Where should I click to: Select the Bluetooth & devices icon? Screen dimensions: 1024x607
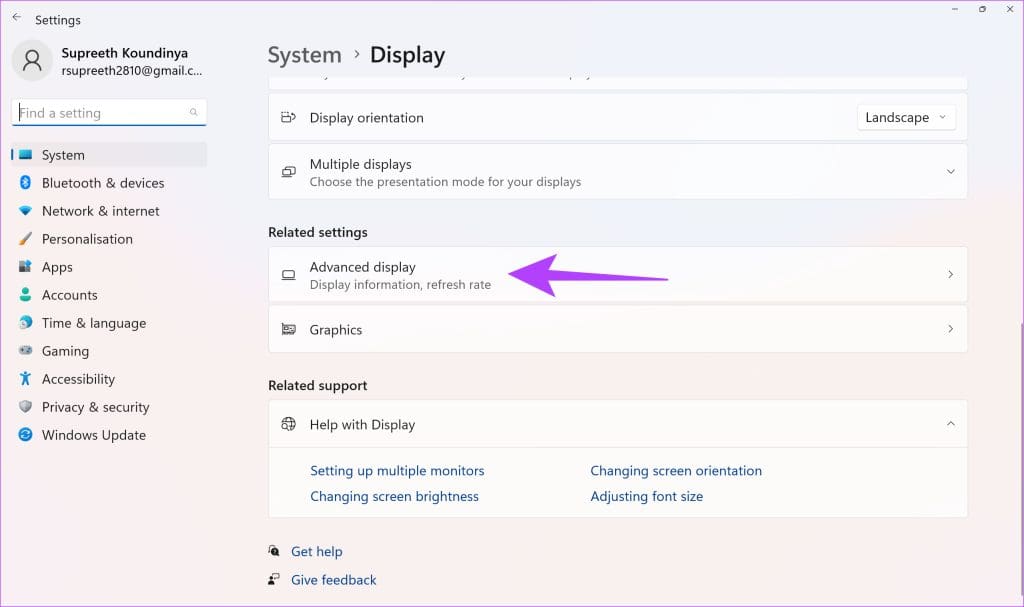(x=24, y=183)
